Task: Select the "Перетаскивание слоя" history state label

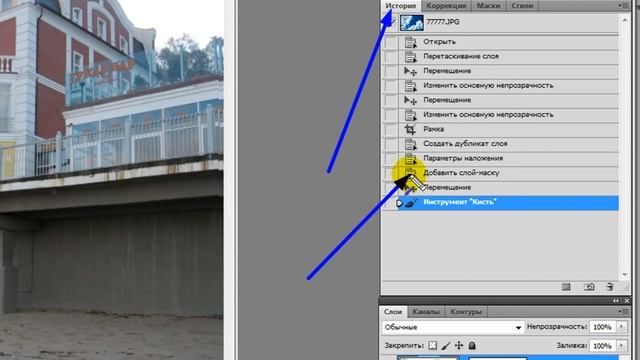Action: [461, 56]
